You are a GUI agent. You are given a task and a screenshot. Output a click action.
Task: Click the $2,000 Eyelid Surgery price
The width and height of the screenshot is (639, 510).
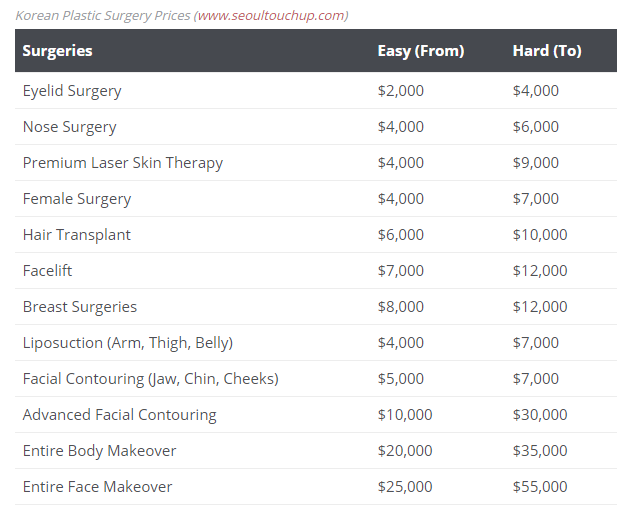pyautogui.click(x=401, y=91)
